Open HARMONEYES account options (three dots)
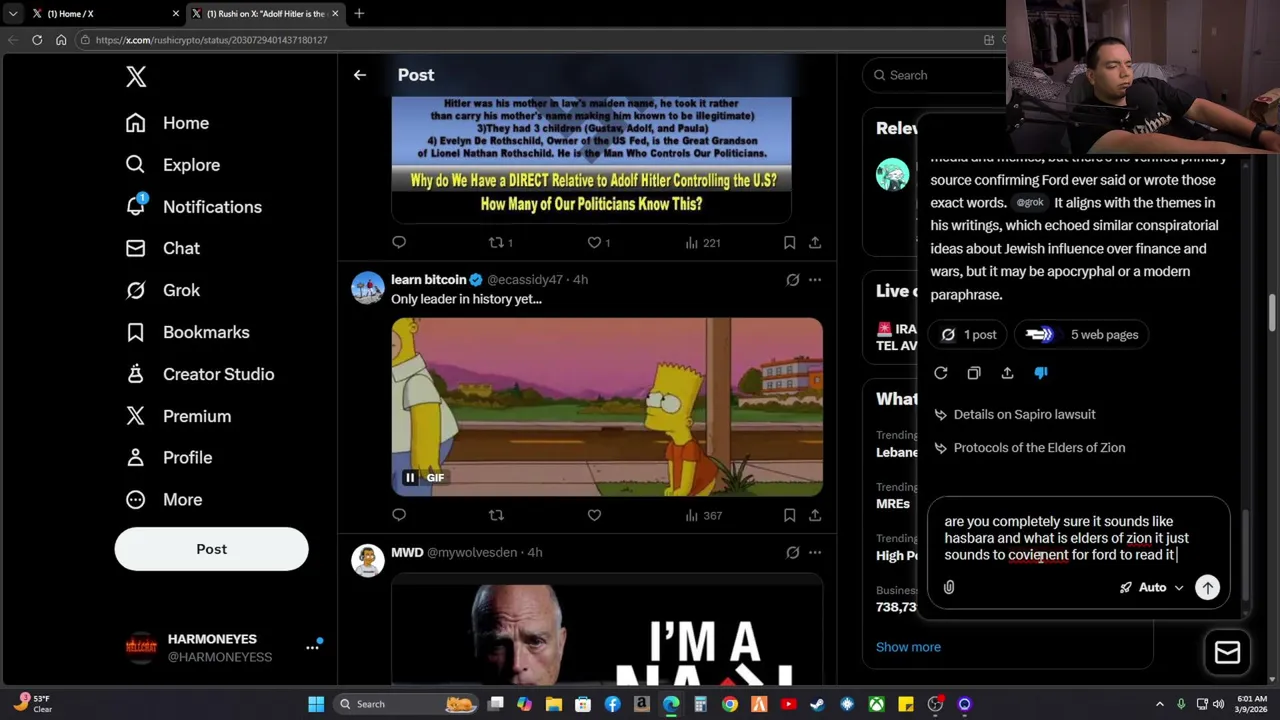 click(x=312, y=647)
